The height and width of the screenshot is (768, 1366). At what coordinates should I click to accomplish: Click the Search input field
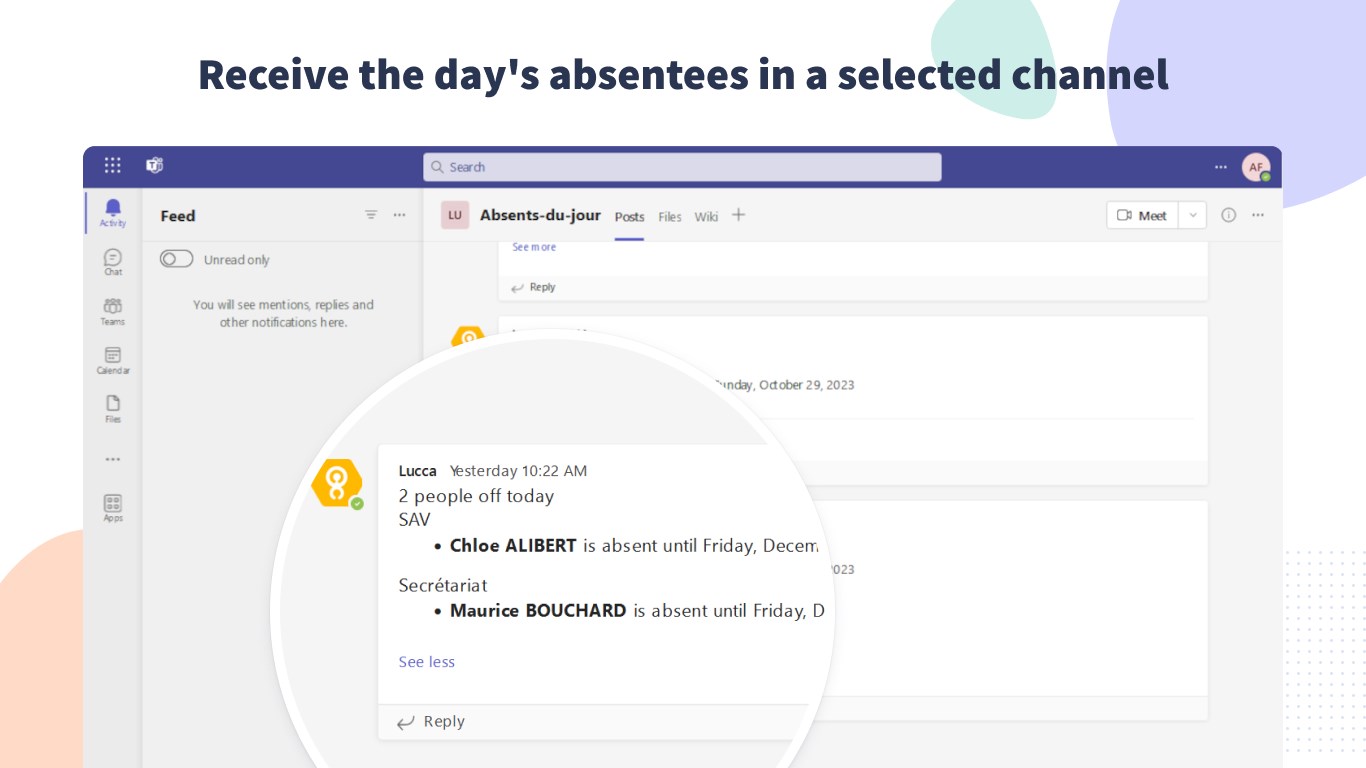(x=682, y=167)
